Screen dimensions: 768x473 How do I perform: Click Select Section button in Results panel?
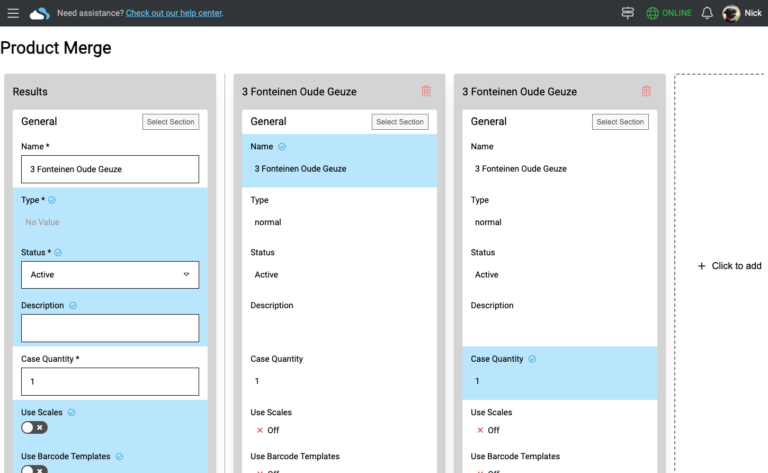171,122
